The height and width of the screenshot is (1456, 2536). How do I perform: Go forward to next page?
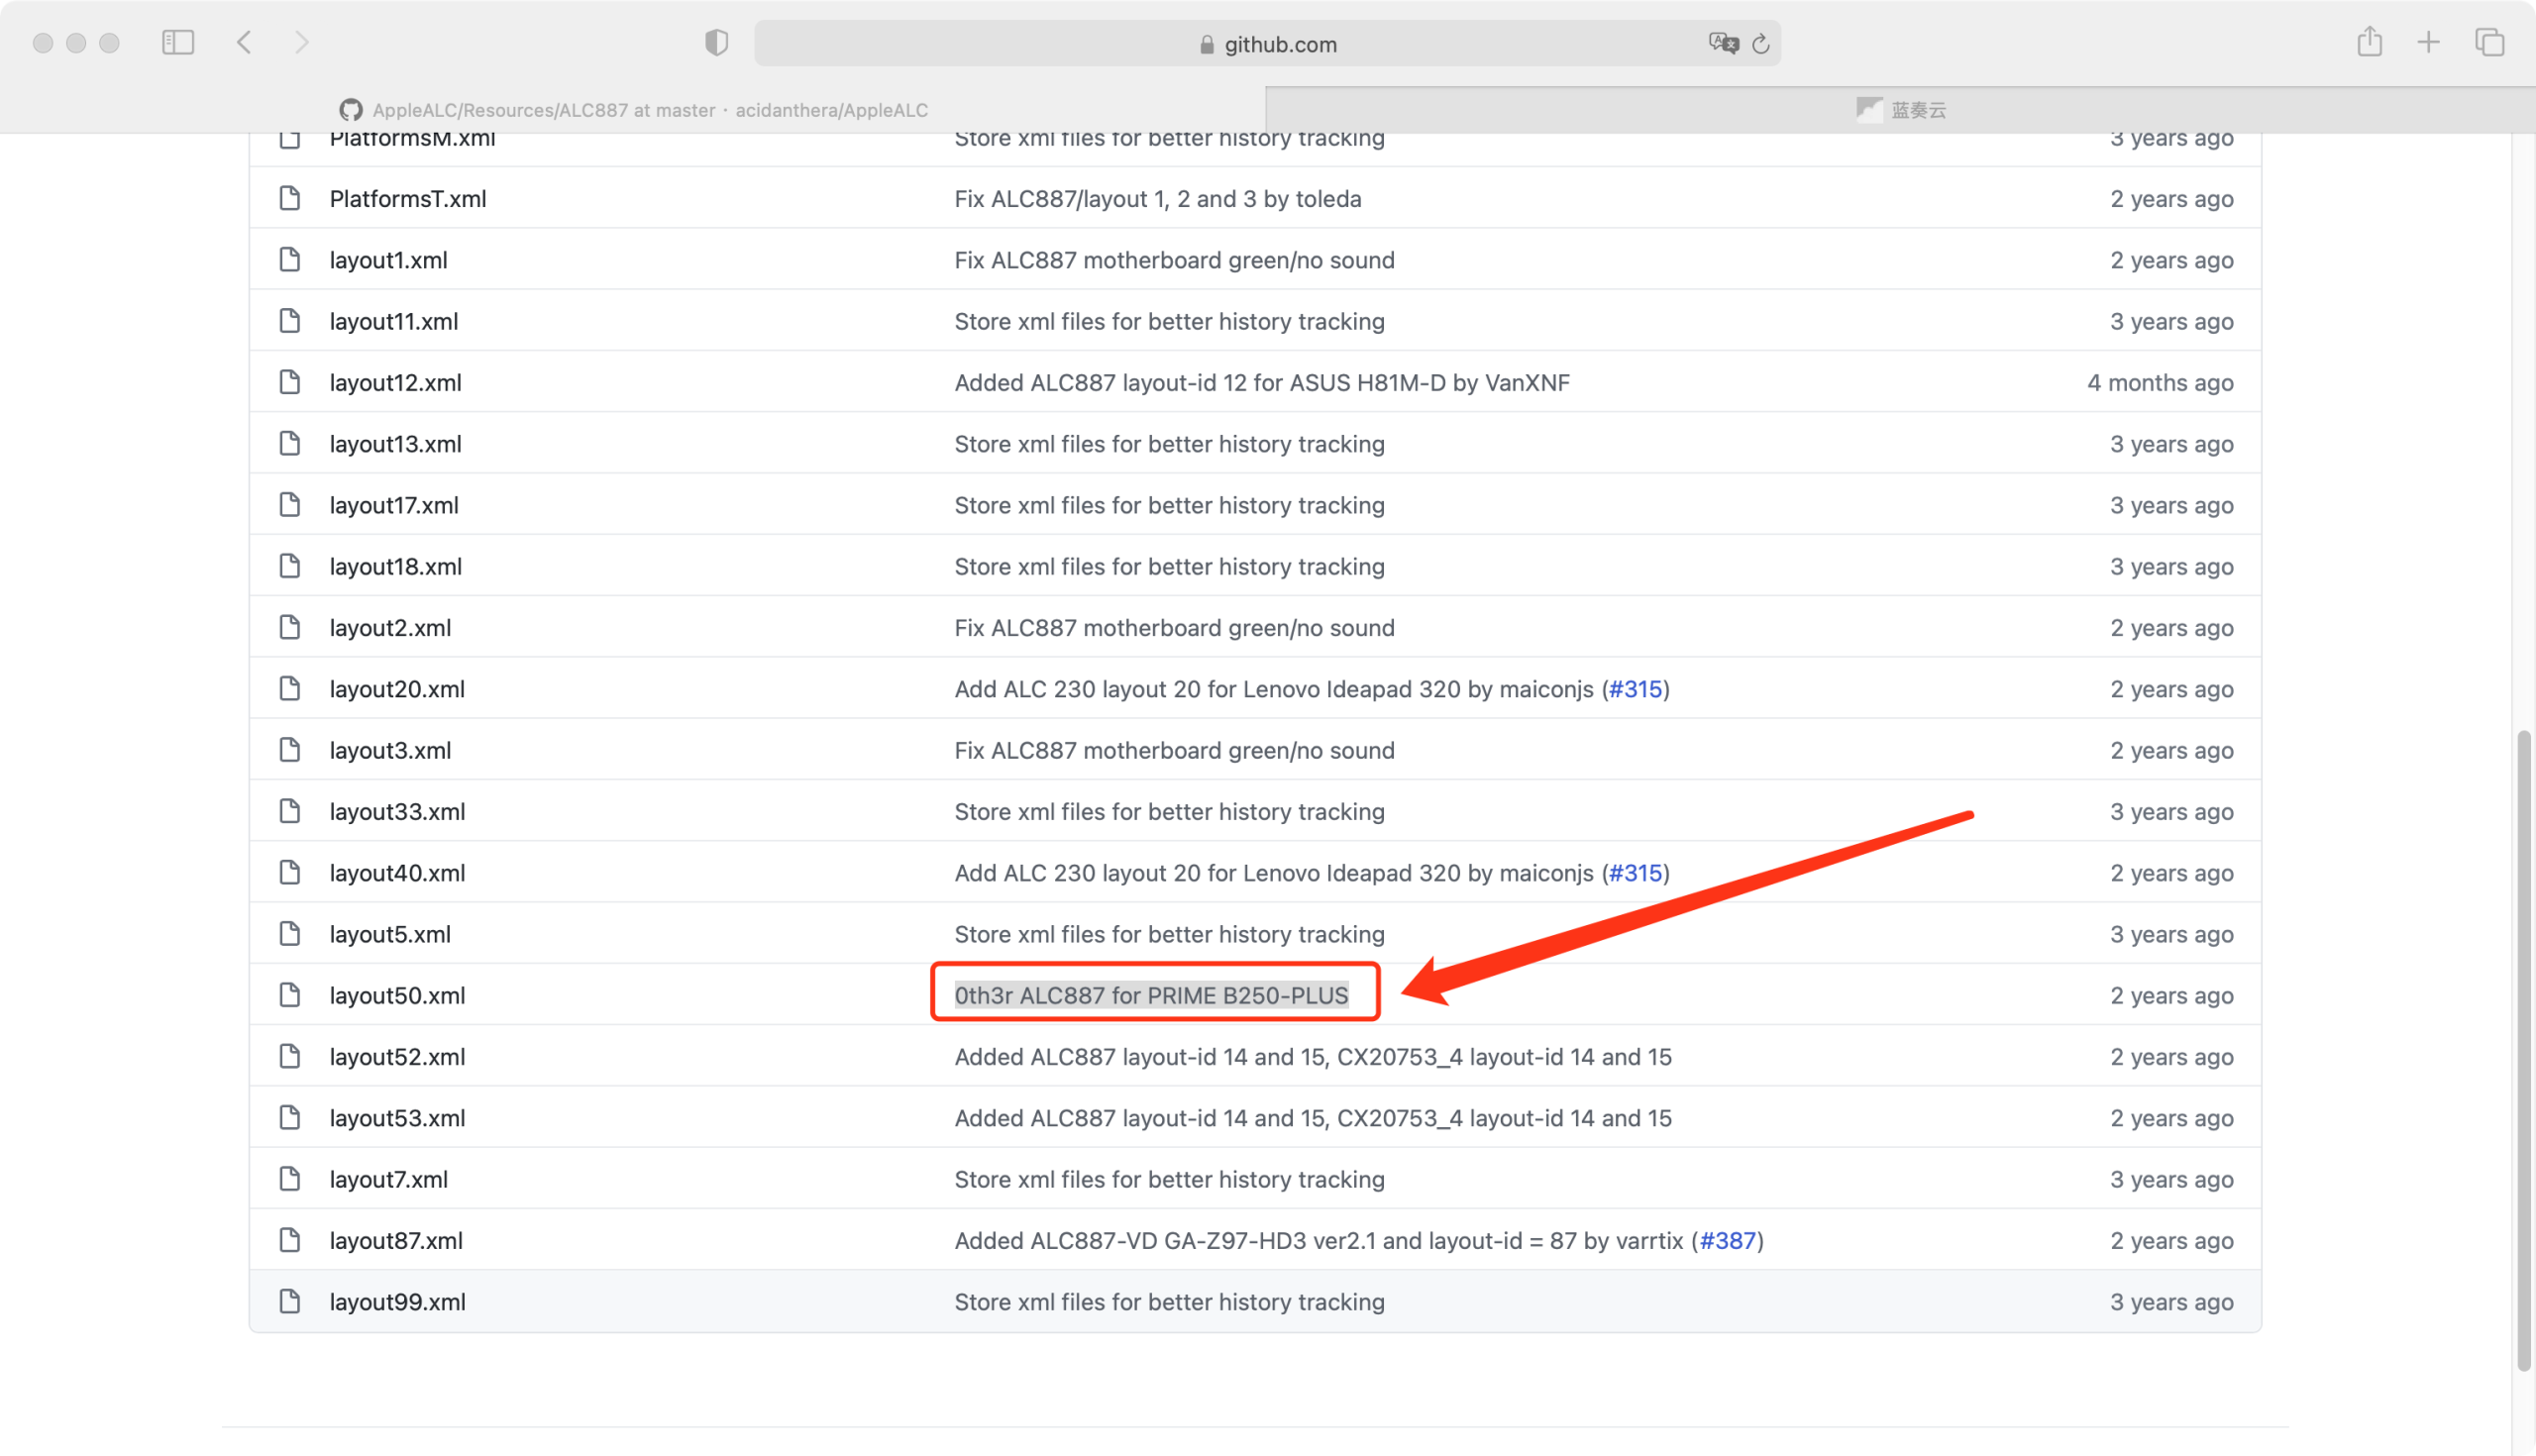pyautogui.click(x=301, y=42)
